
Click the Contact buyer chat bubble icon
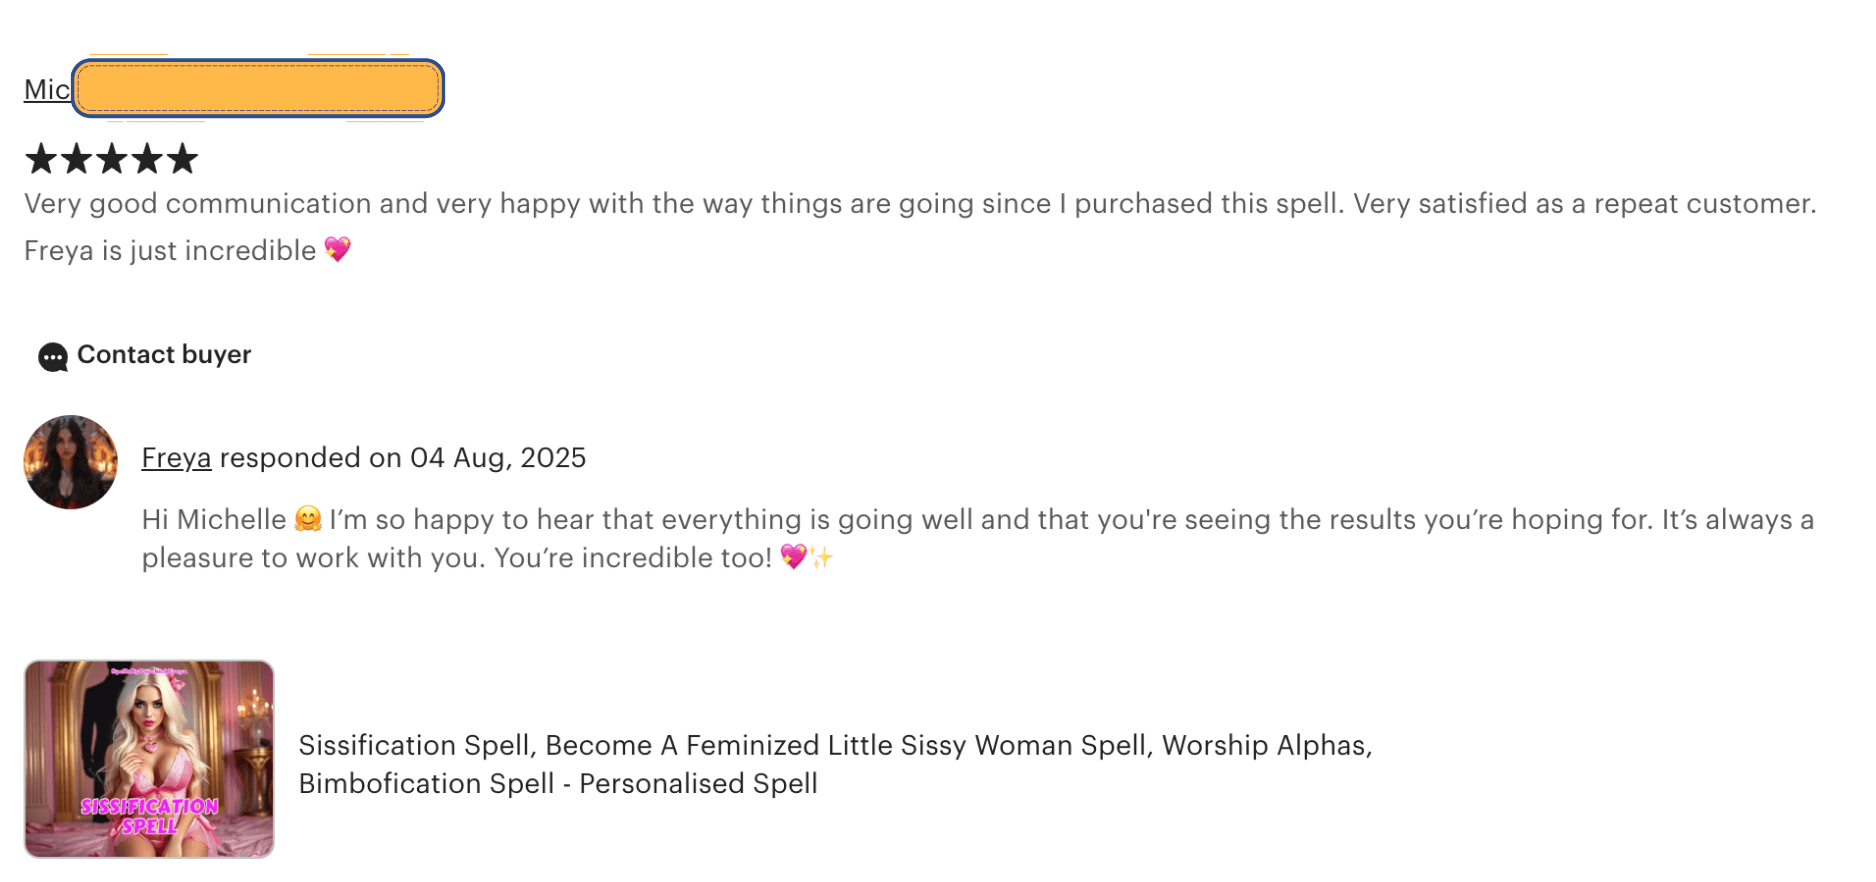(52, 357)
